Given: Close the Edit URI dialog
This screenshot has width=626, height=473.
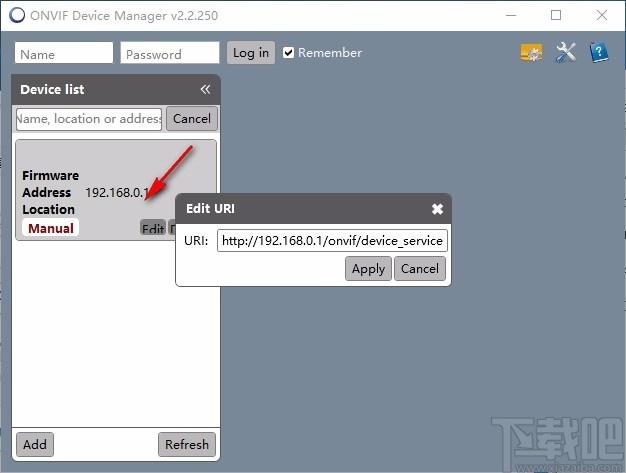Looking at the screenshot, I should pos(437,209).
